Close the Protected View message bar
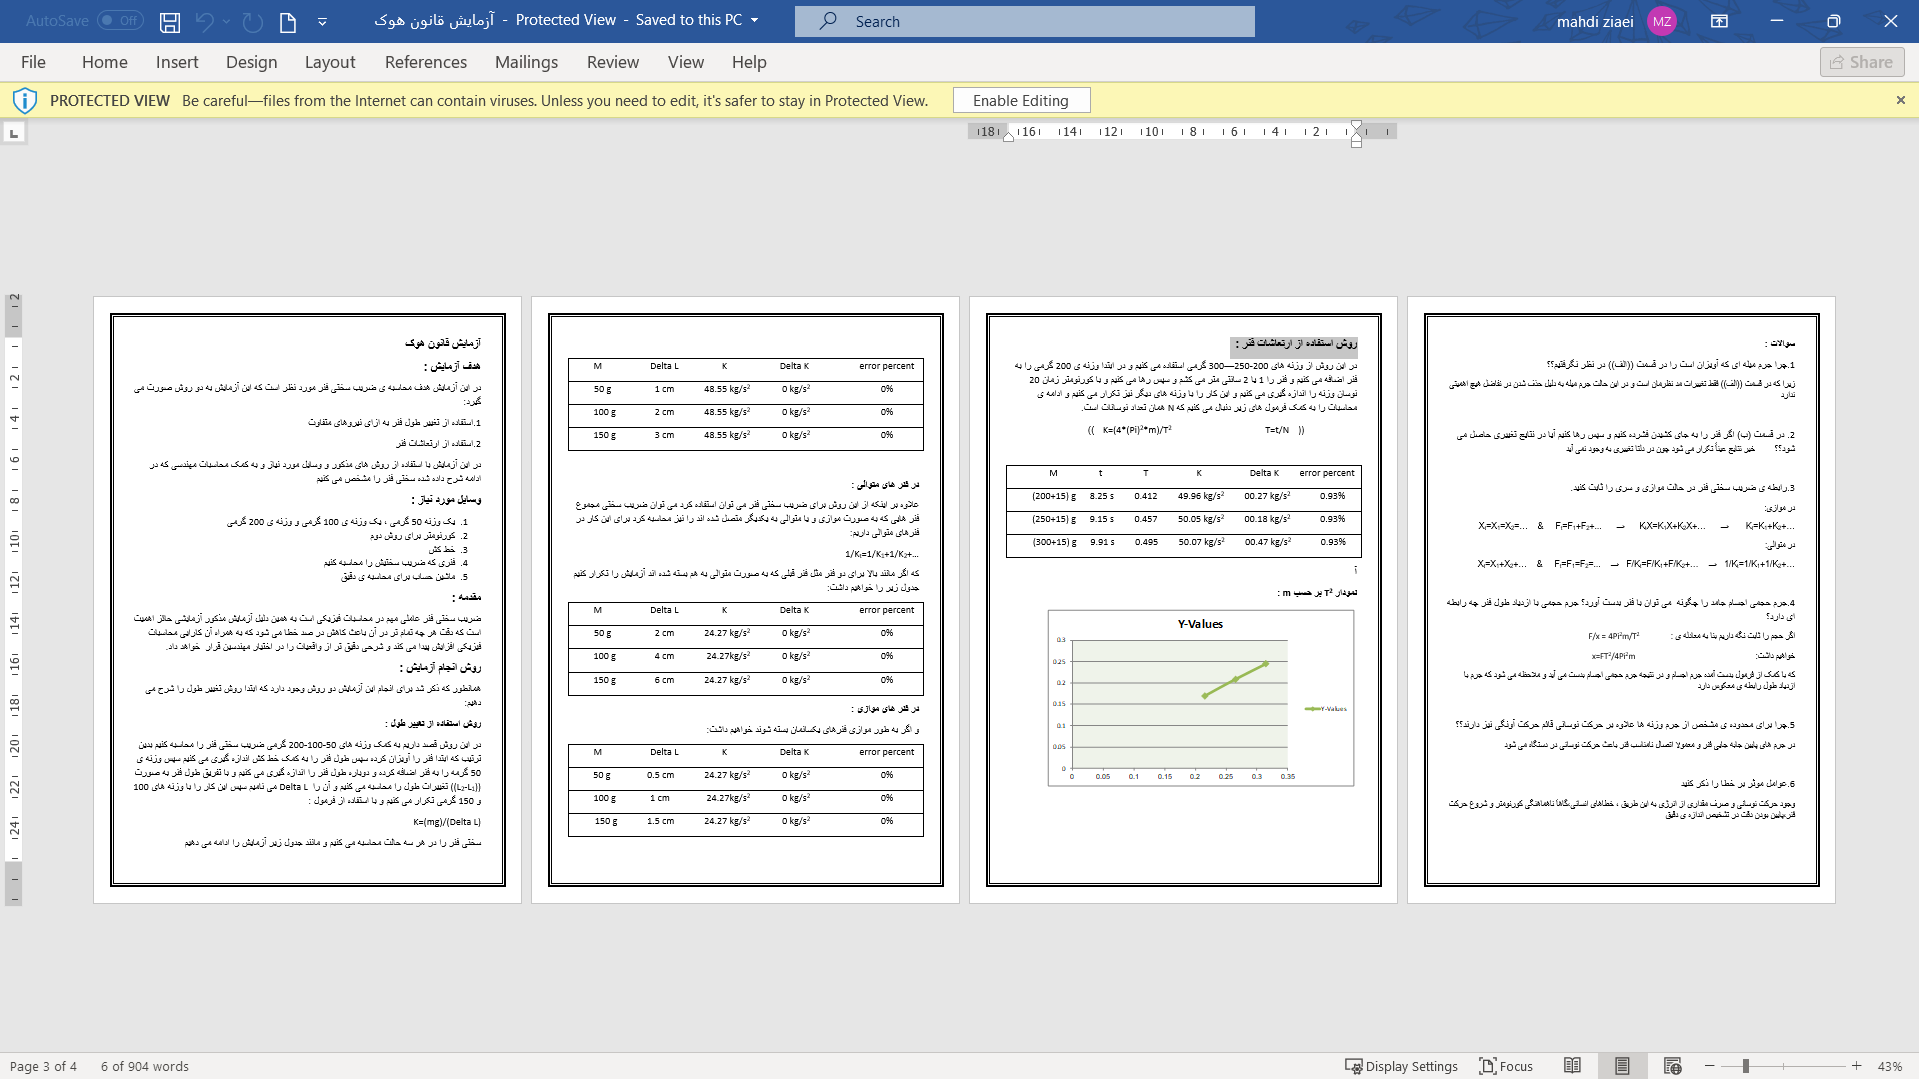This screenshot has height=1079, width=1919. coord(1901,100)
